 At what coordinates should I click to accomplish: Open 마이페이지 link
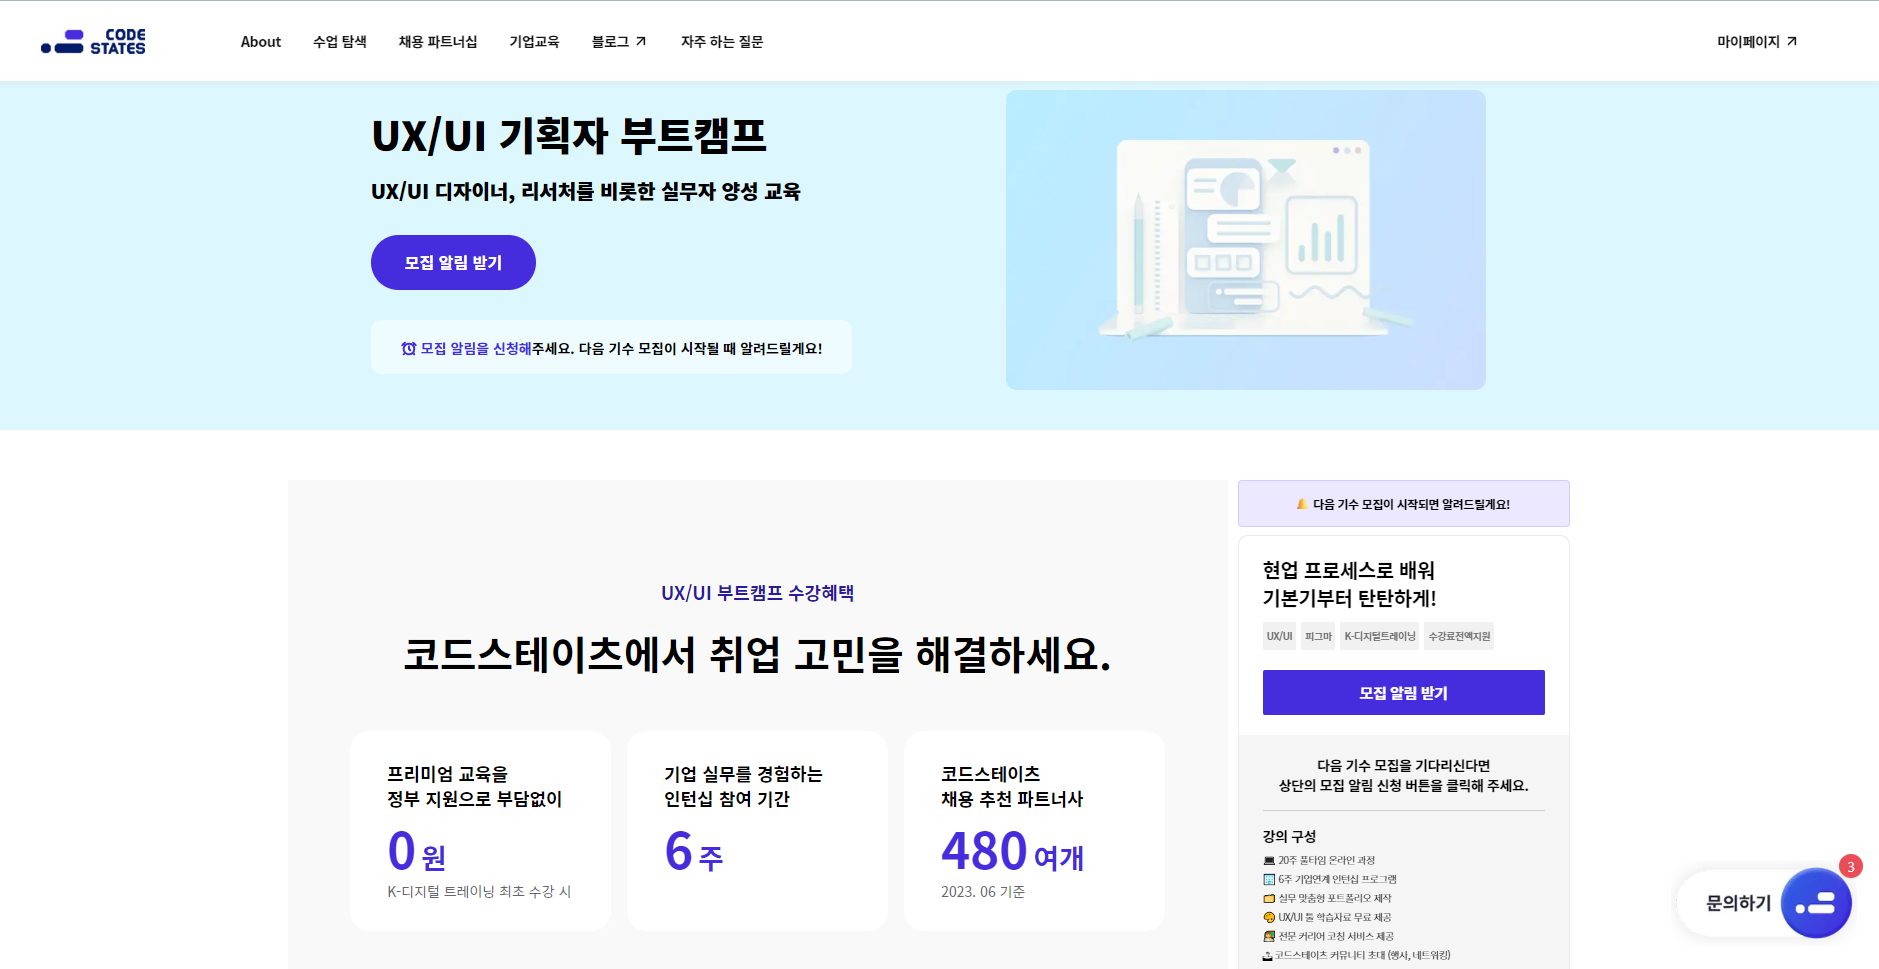[1757, 42]
